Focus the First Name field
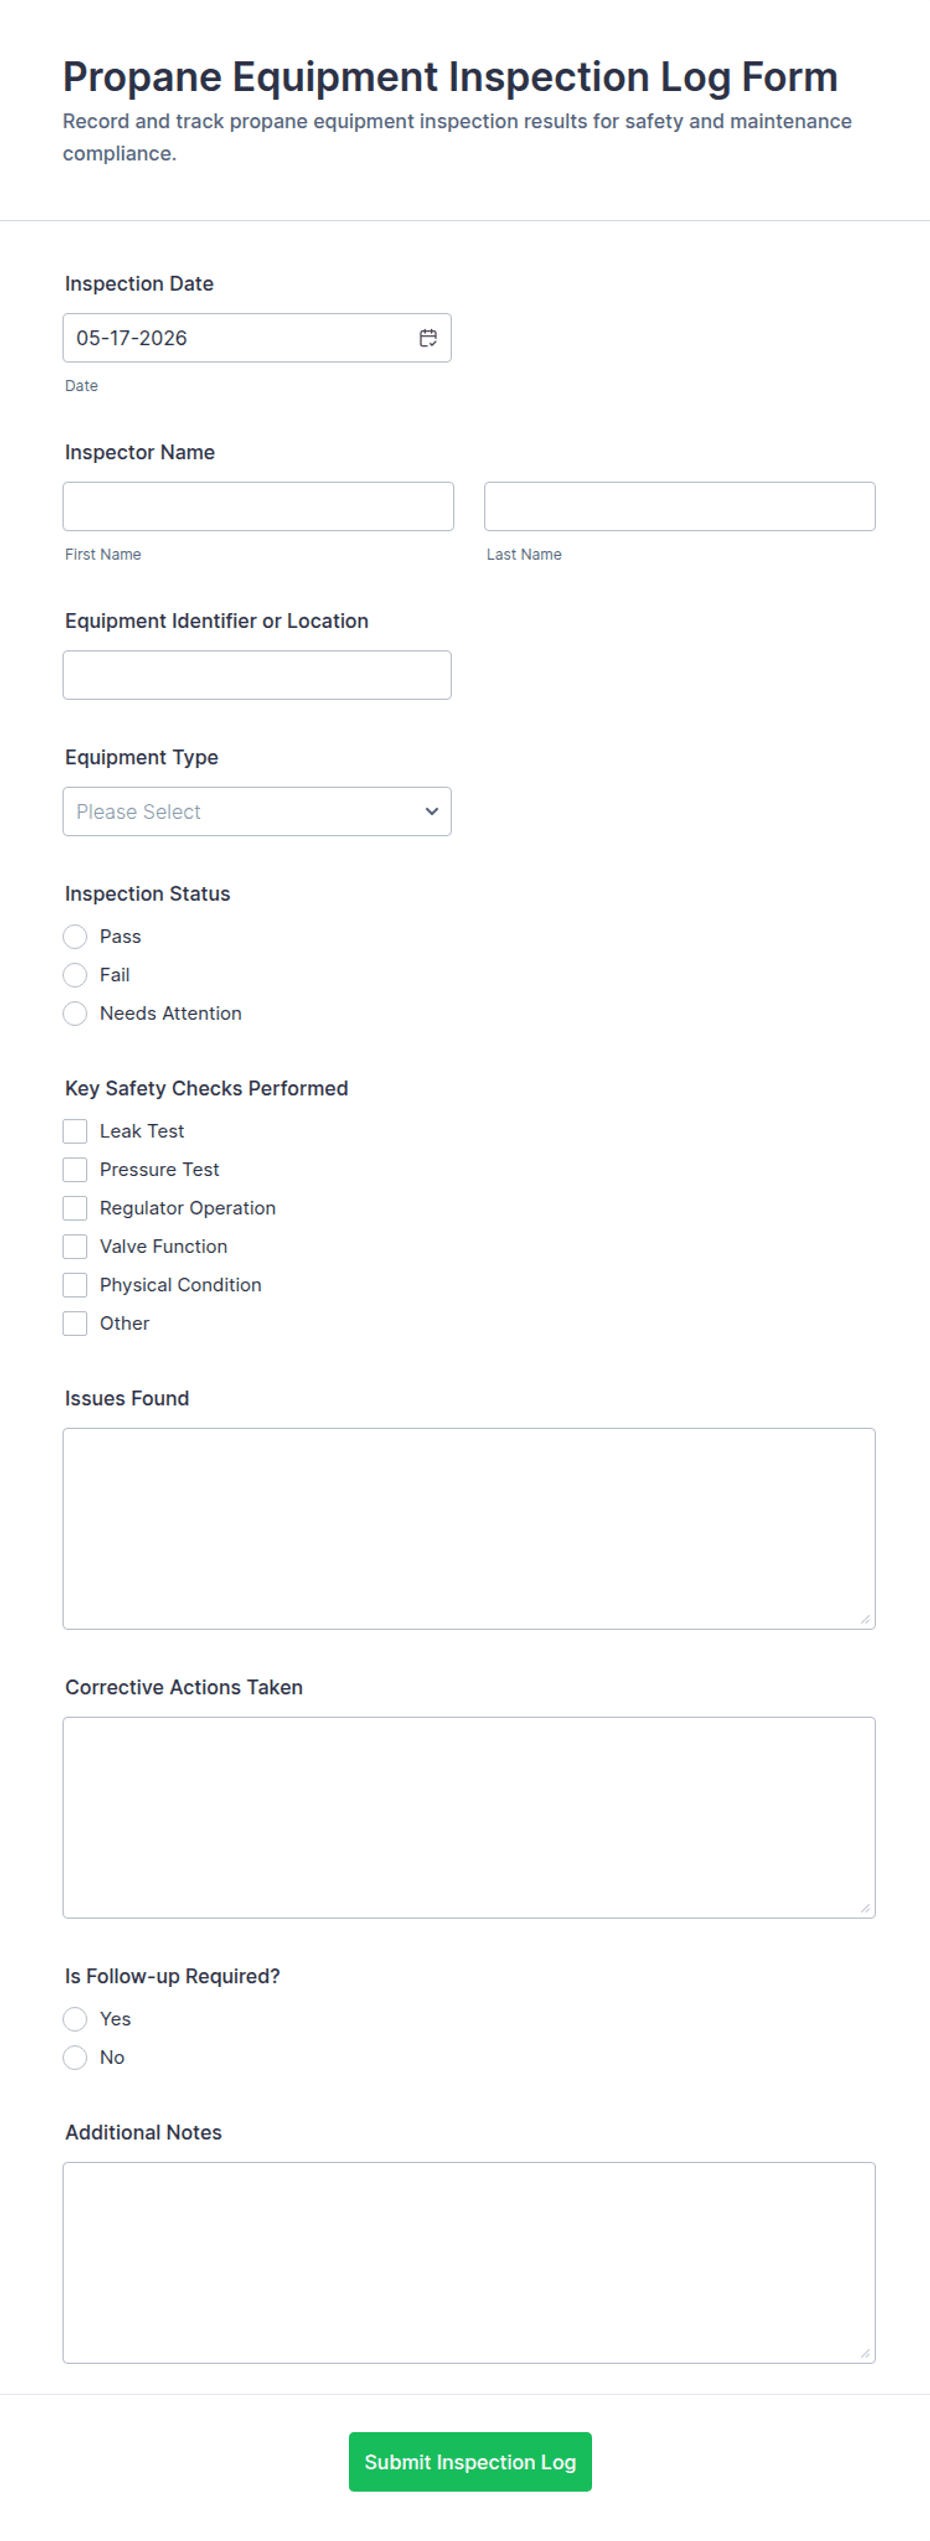The width and height of the screenshot is (930, 2541). tap(258, 506)
